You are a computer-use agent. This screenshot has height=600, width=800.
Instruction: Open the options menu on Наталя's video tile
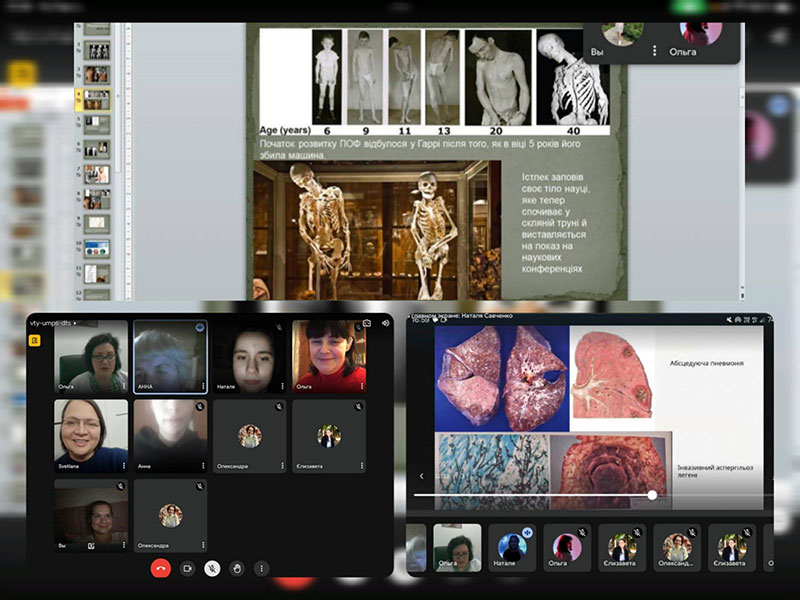[x=282, y=386]
